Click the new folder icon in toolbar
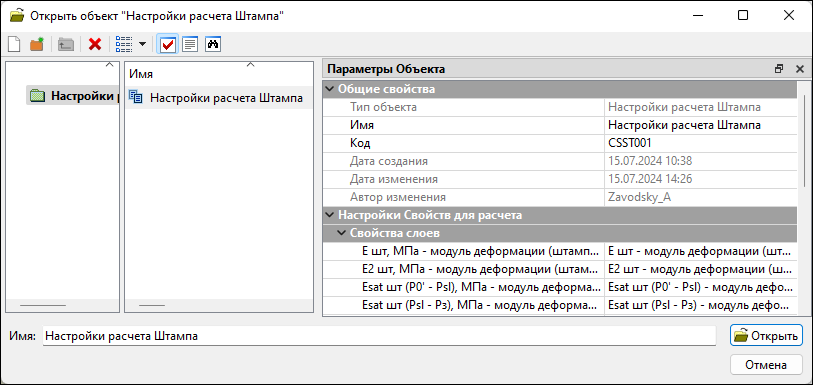Image resolution: width=813 pixels, height=385 pixels. point(37,45)
